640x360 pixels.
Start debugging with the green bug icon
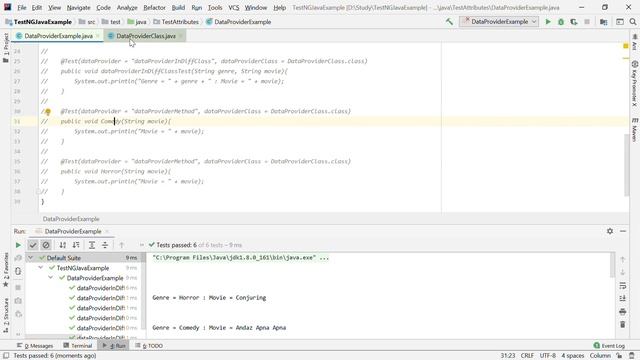click(x=561, y=22)
